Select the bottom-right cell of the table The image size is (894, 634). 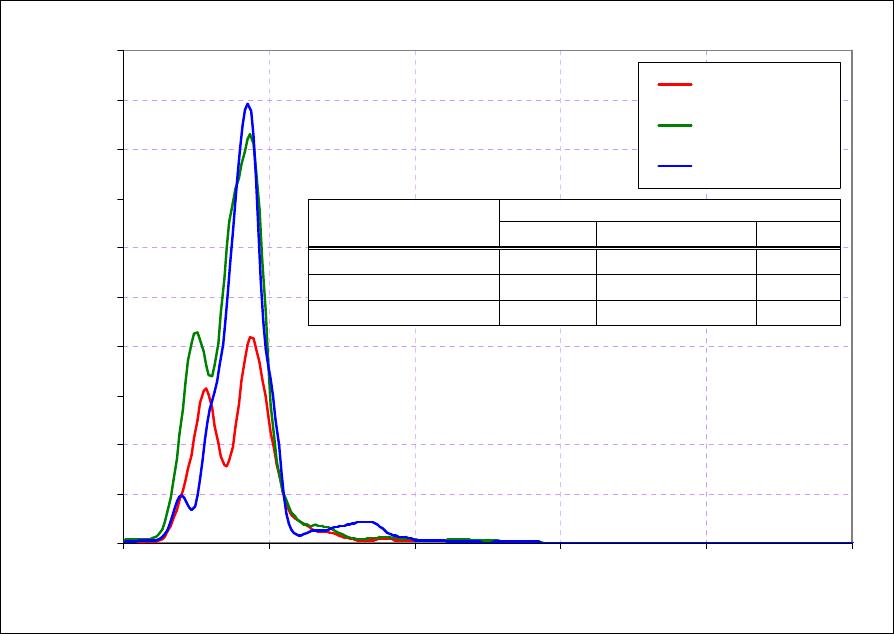(x=798, y=313)
